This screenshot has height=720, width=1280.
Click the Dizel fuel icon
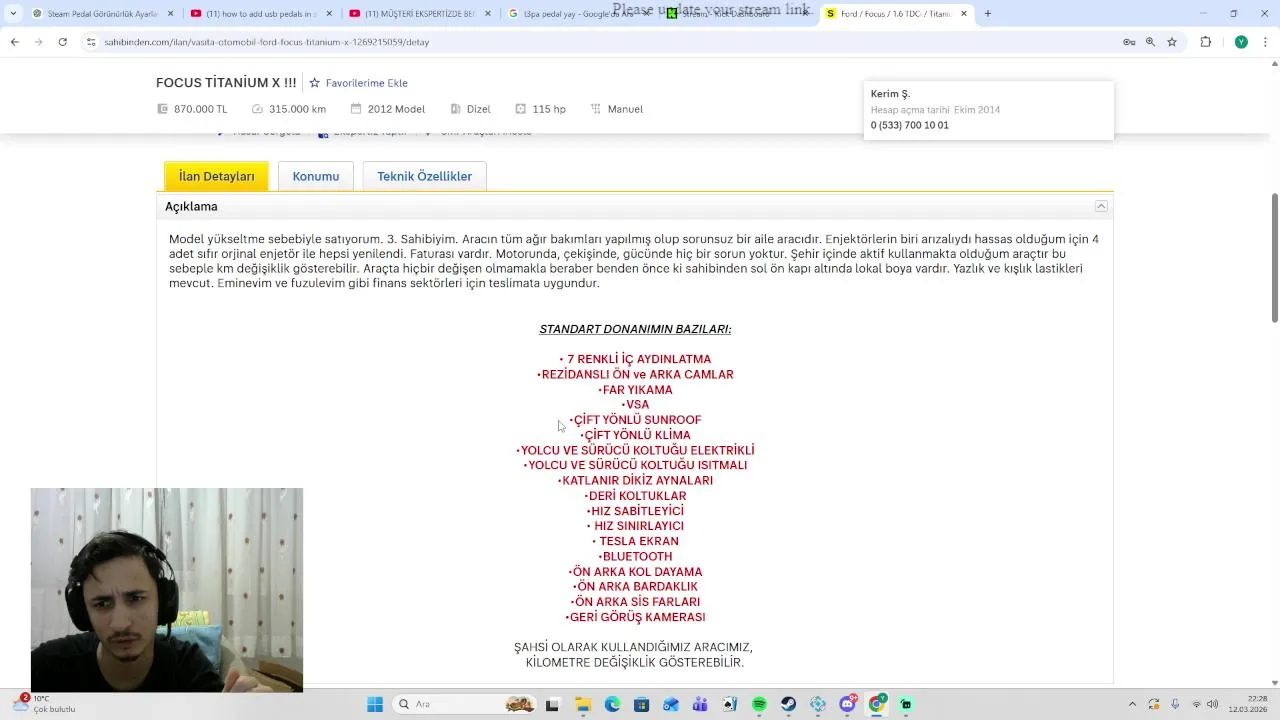[455, 109]
